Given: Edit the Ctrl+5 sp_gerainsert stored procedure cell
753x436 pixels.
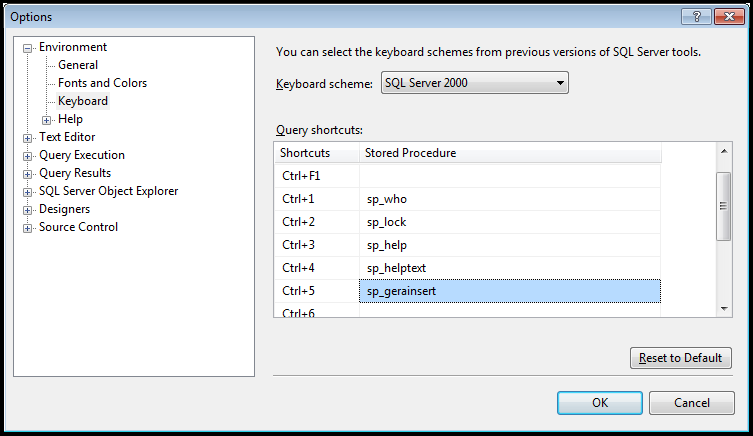Looking at the screenshot, I should 509,291.
